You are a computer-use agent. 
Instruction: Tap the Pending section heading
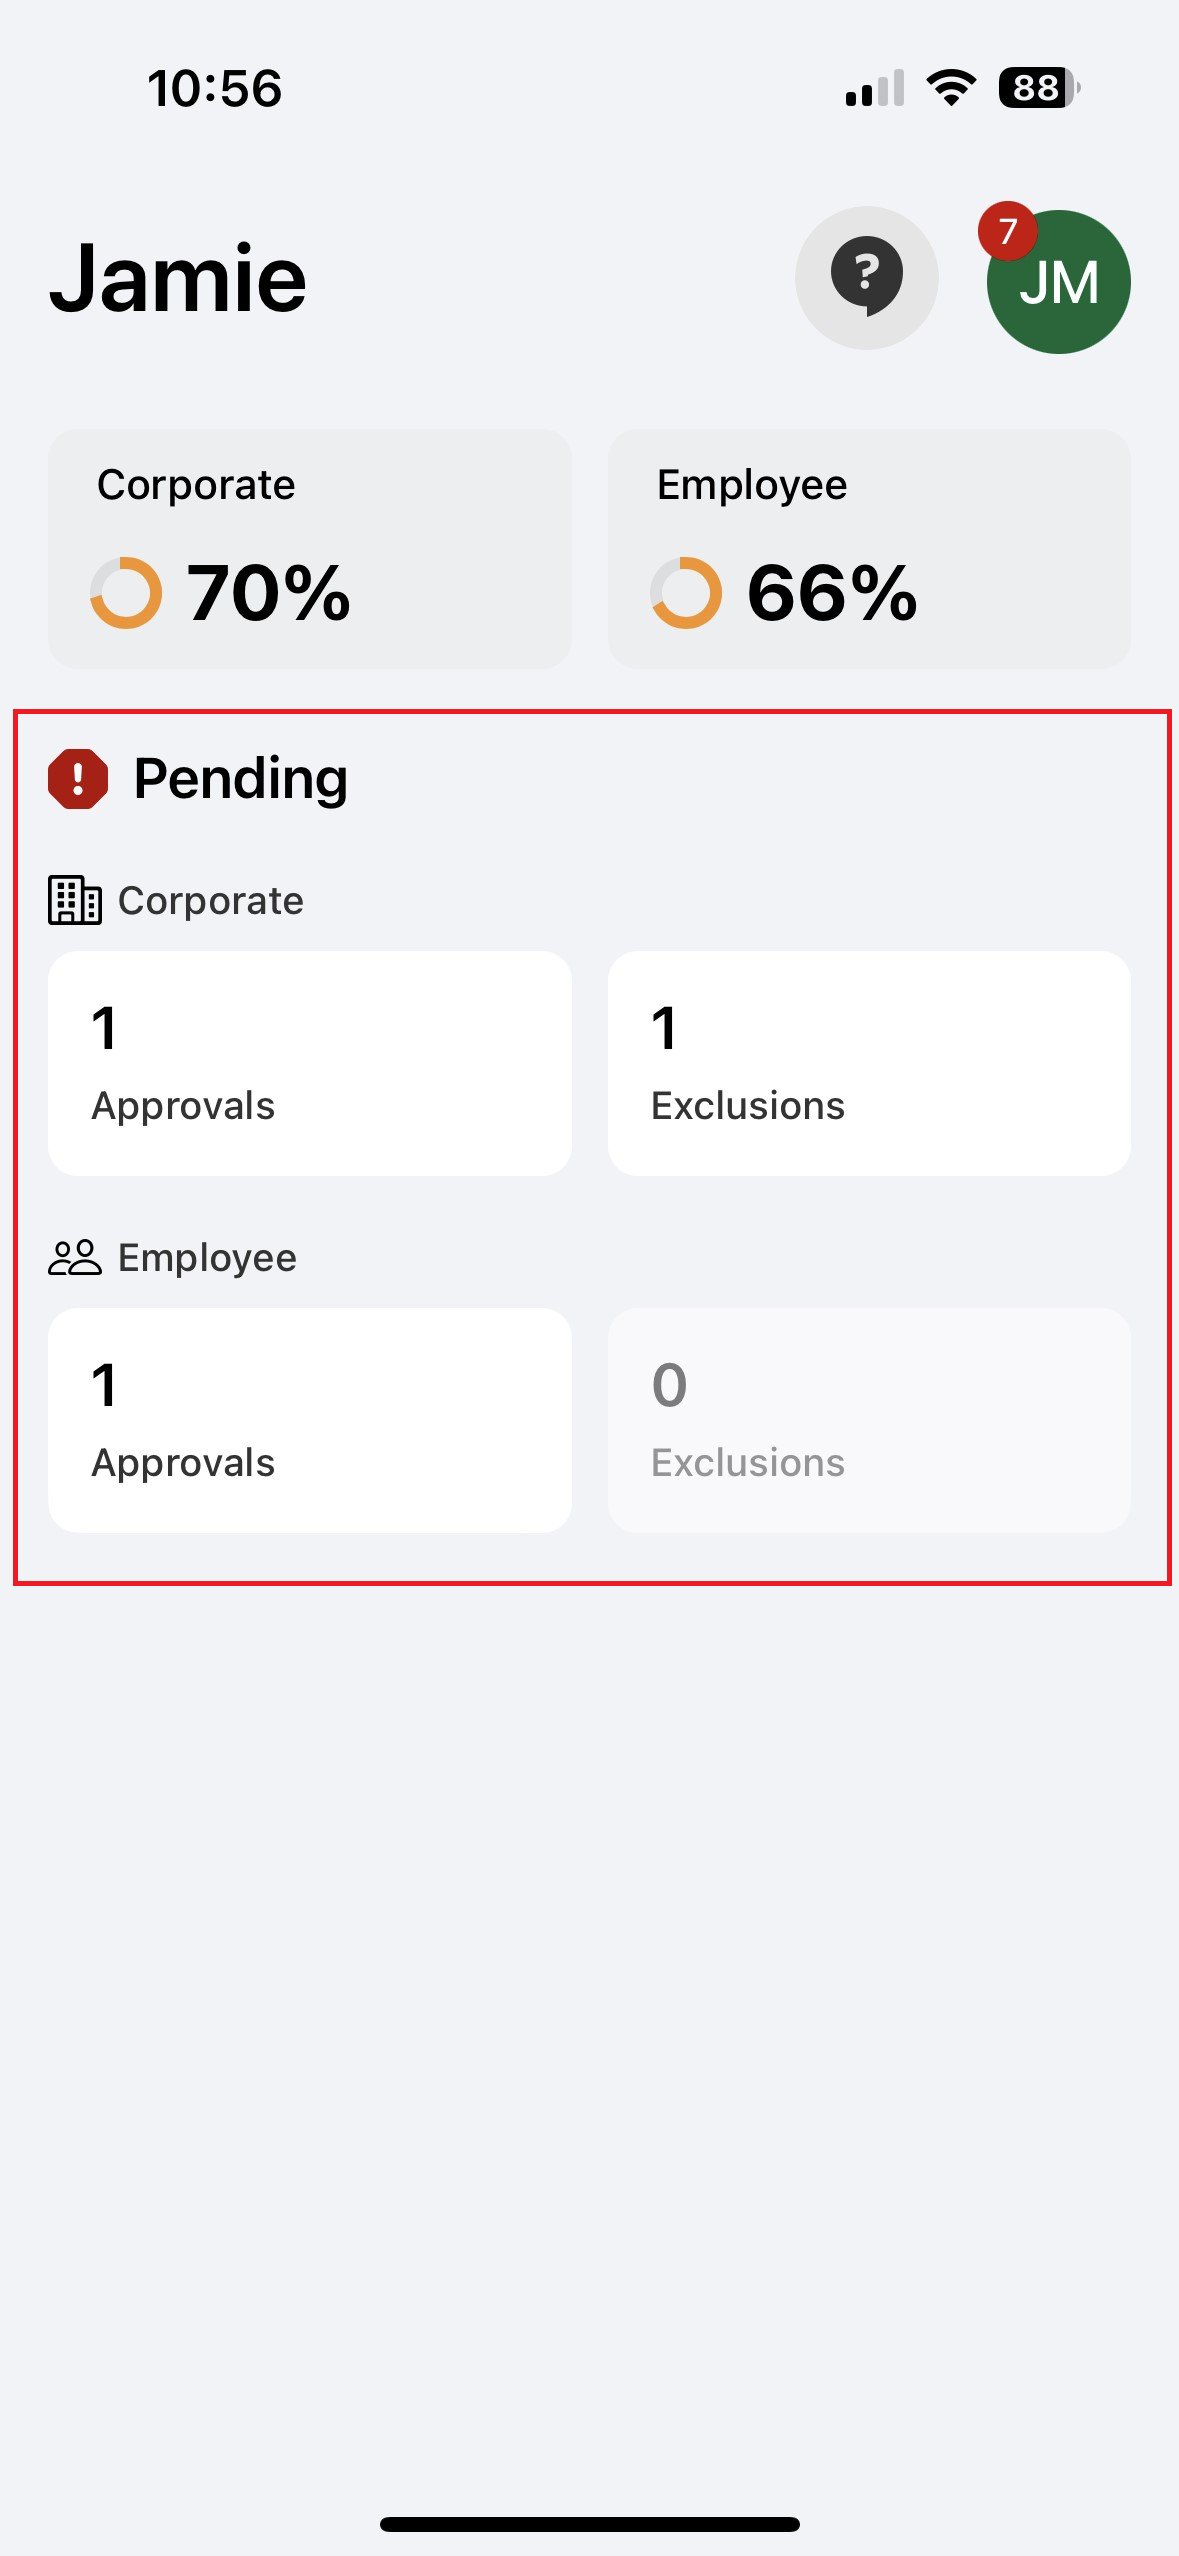coord(241,779)
